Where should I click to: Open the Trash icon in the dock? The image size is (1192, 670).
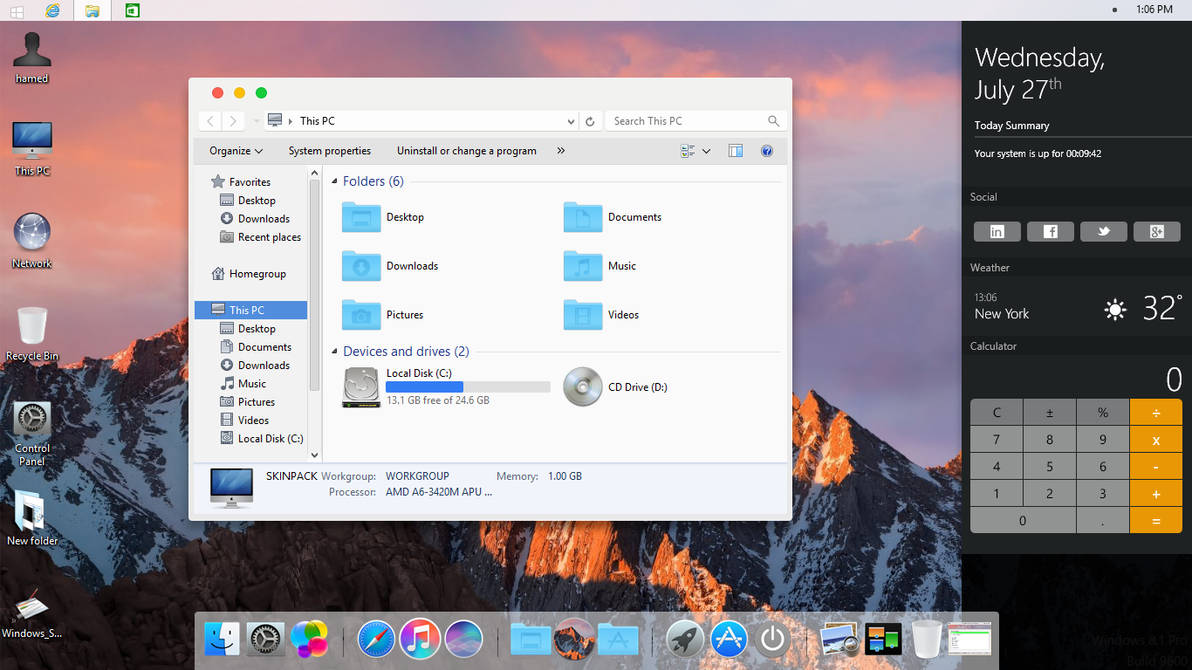coord(926,638)
